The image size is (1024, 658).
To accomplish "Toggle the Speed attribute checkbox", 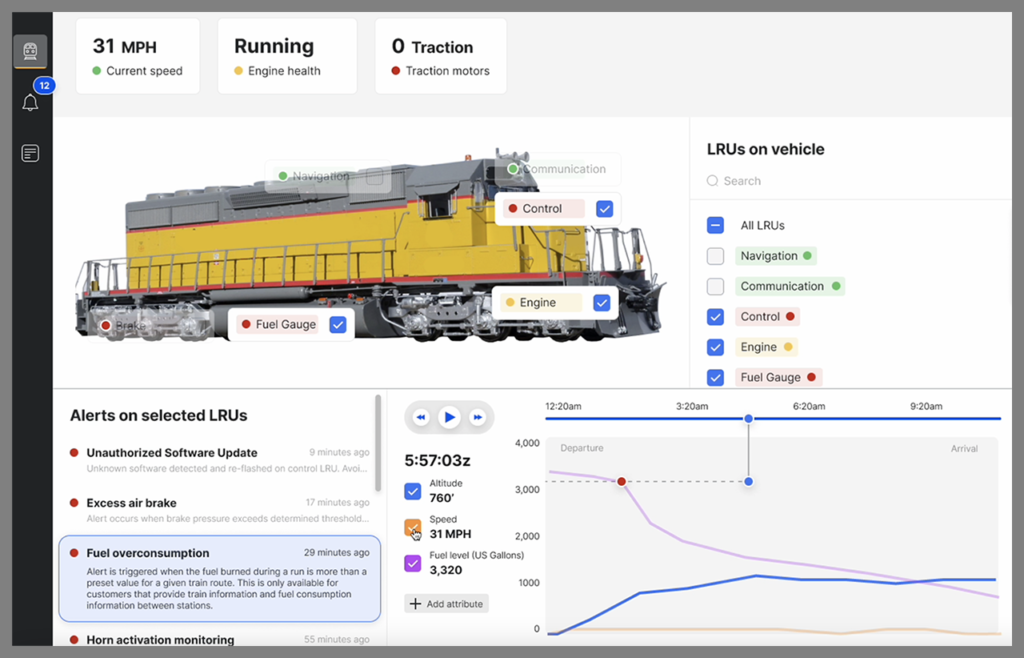I will (x=413, y=527).
